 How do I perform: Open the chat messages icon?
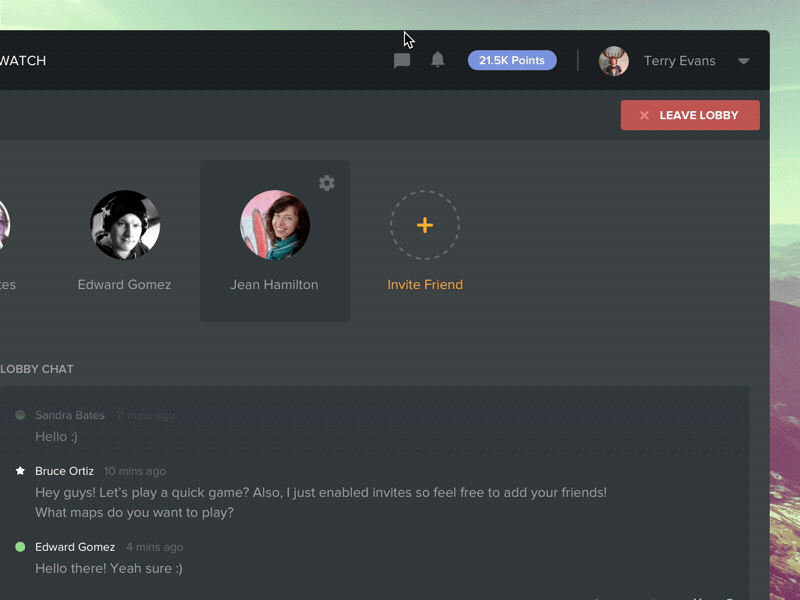[402, 61]
